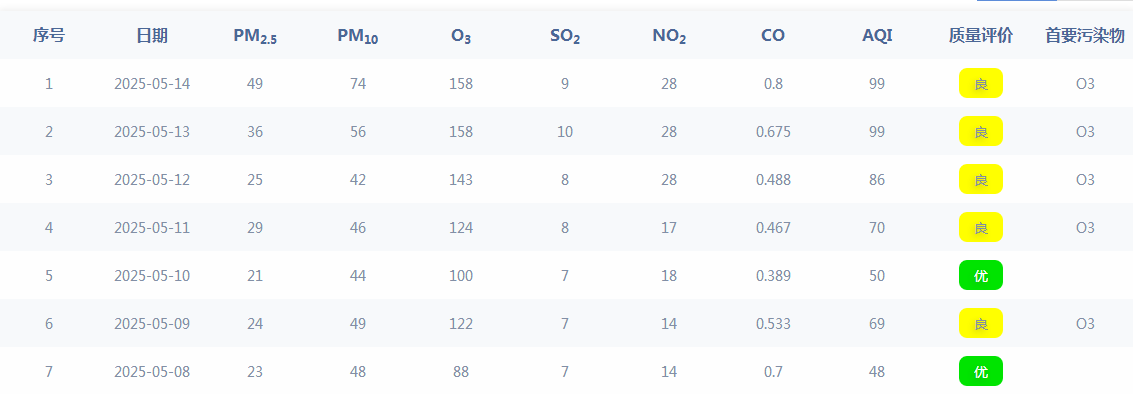Click the yellow 良 badge for 2025-05-14

[x=981, y=83]
